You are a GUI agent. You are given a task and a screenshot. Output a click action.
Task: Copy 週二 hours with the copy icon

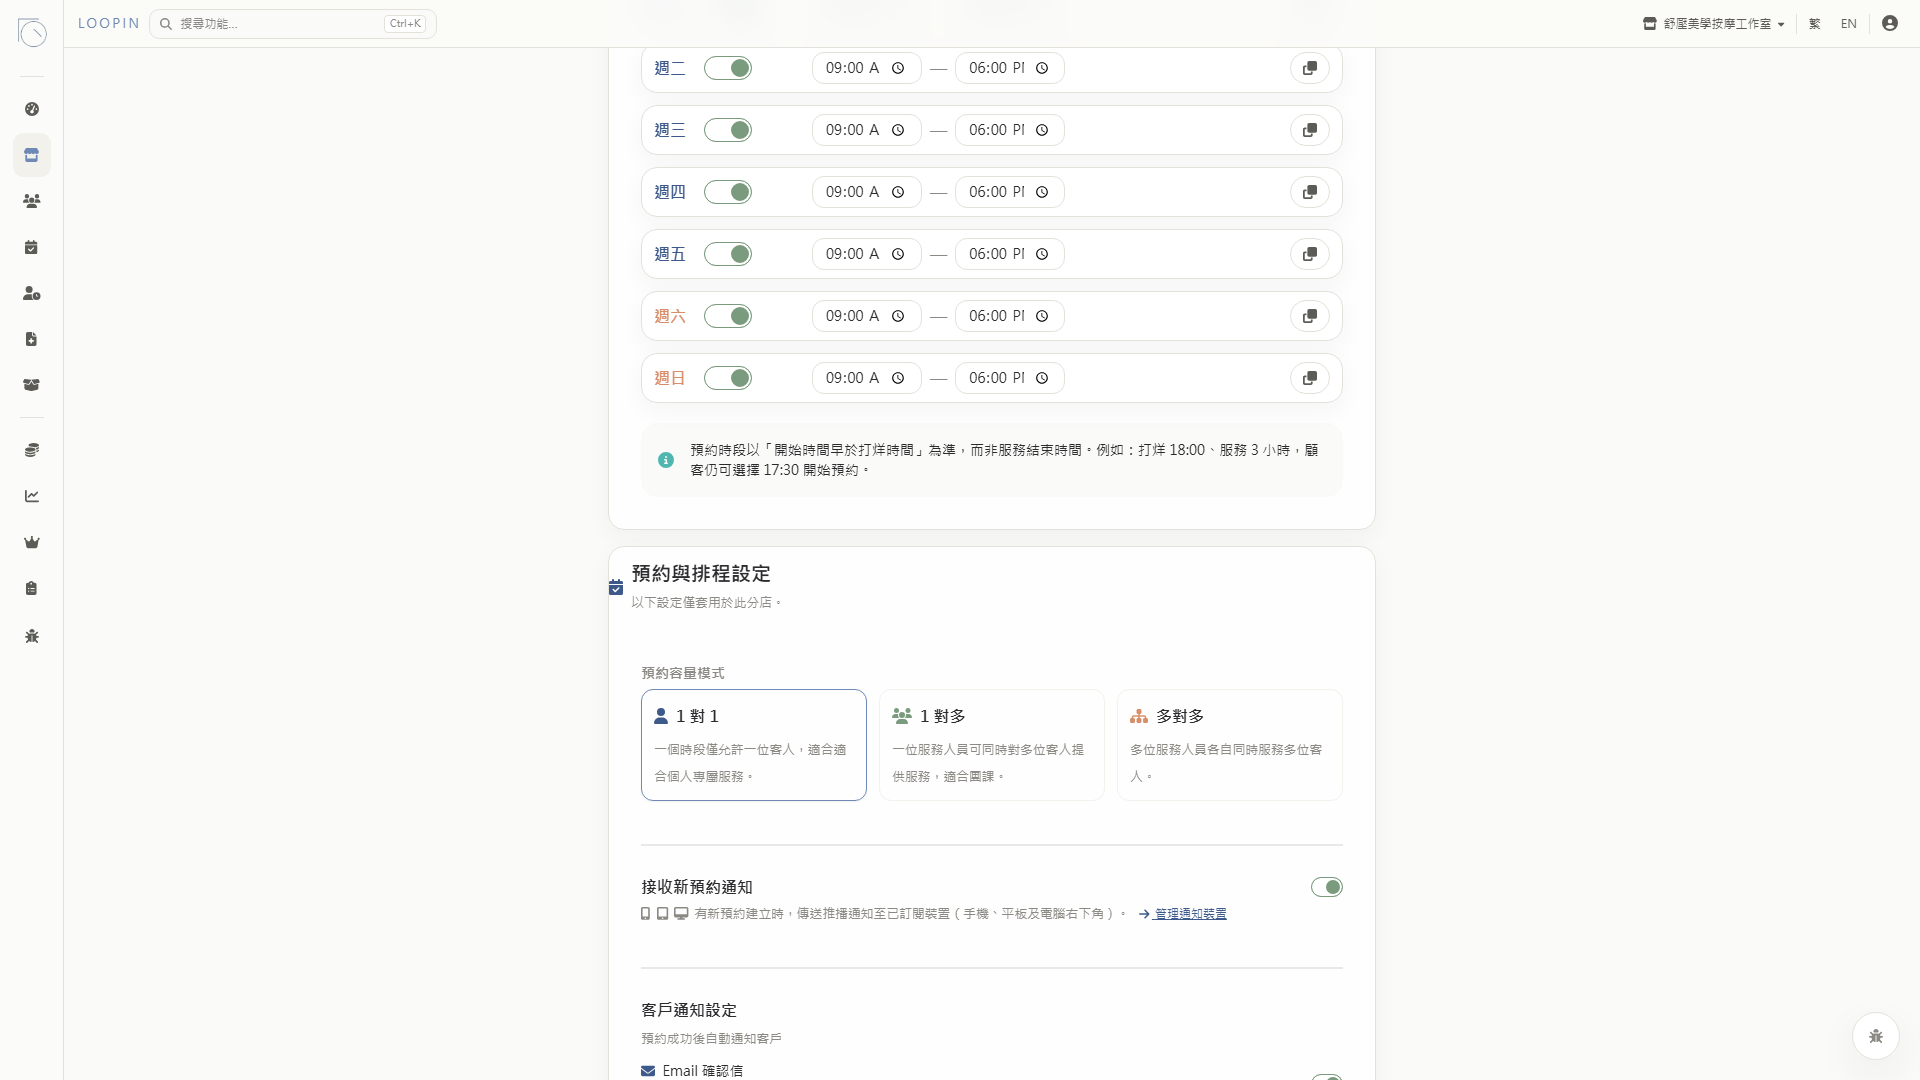point(1310,68)
